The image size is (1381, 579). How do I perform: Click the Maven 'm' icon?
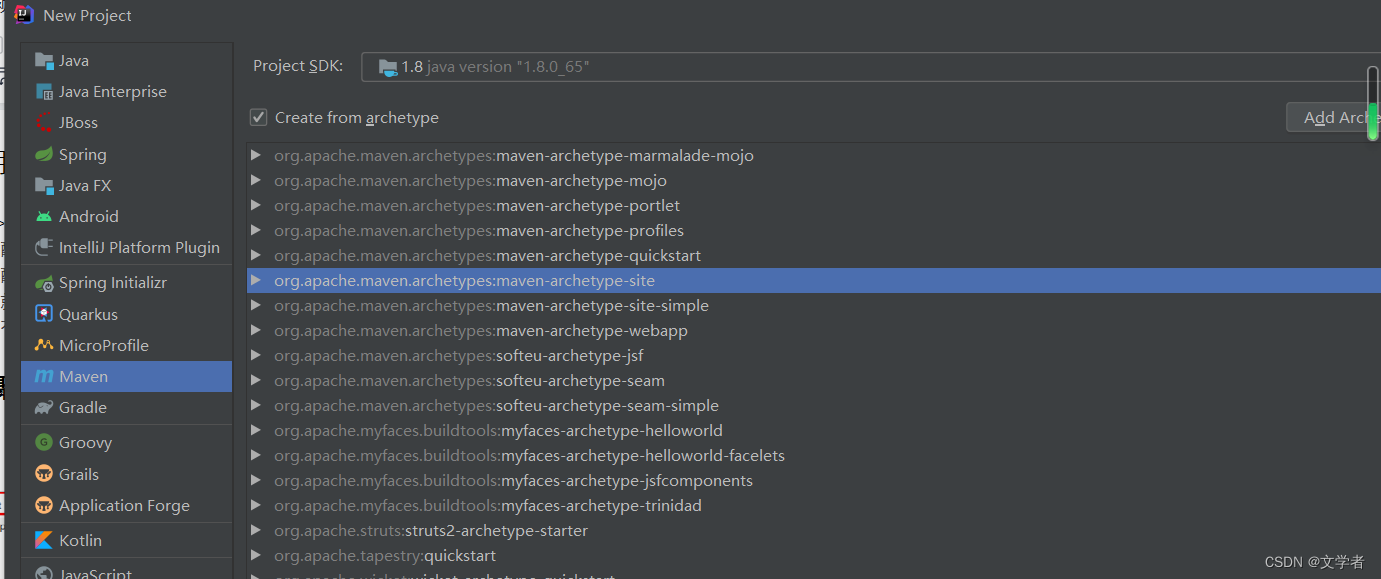(44, 376)
